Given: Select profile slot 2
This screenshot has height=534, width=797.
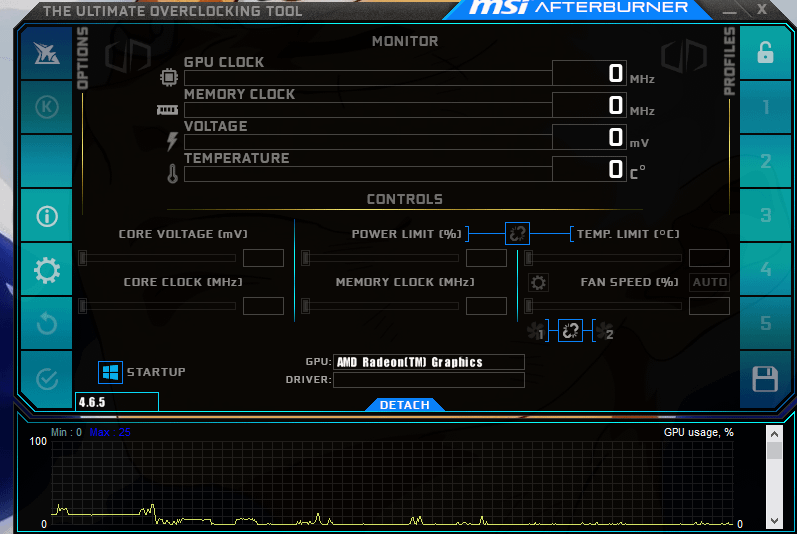Looking at the screenshot, I should pos(765,162).
